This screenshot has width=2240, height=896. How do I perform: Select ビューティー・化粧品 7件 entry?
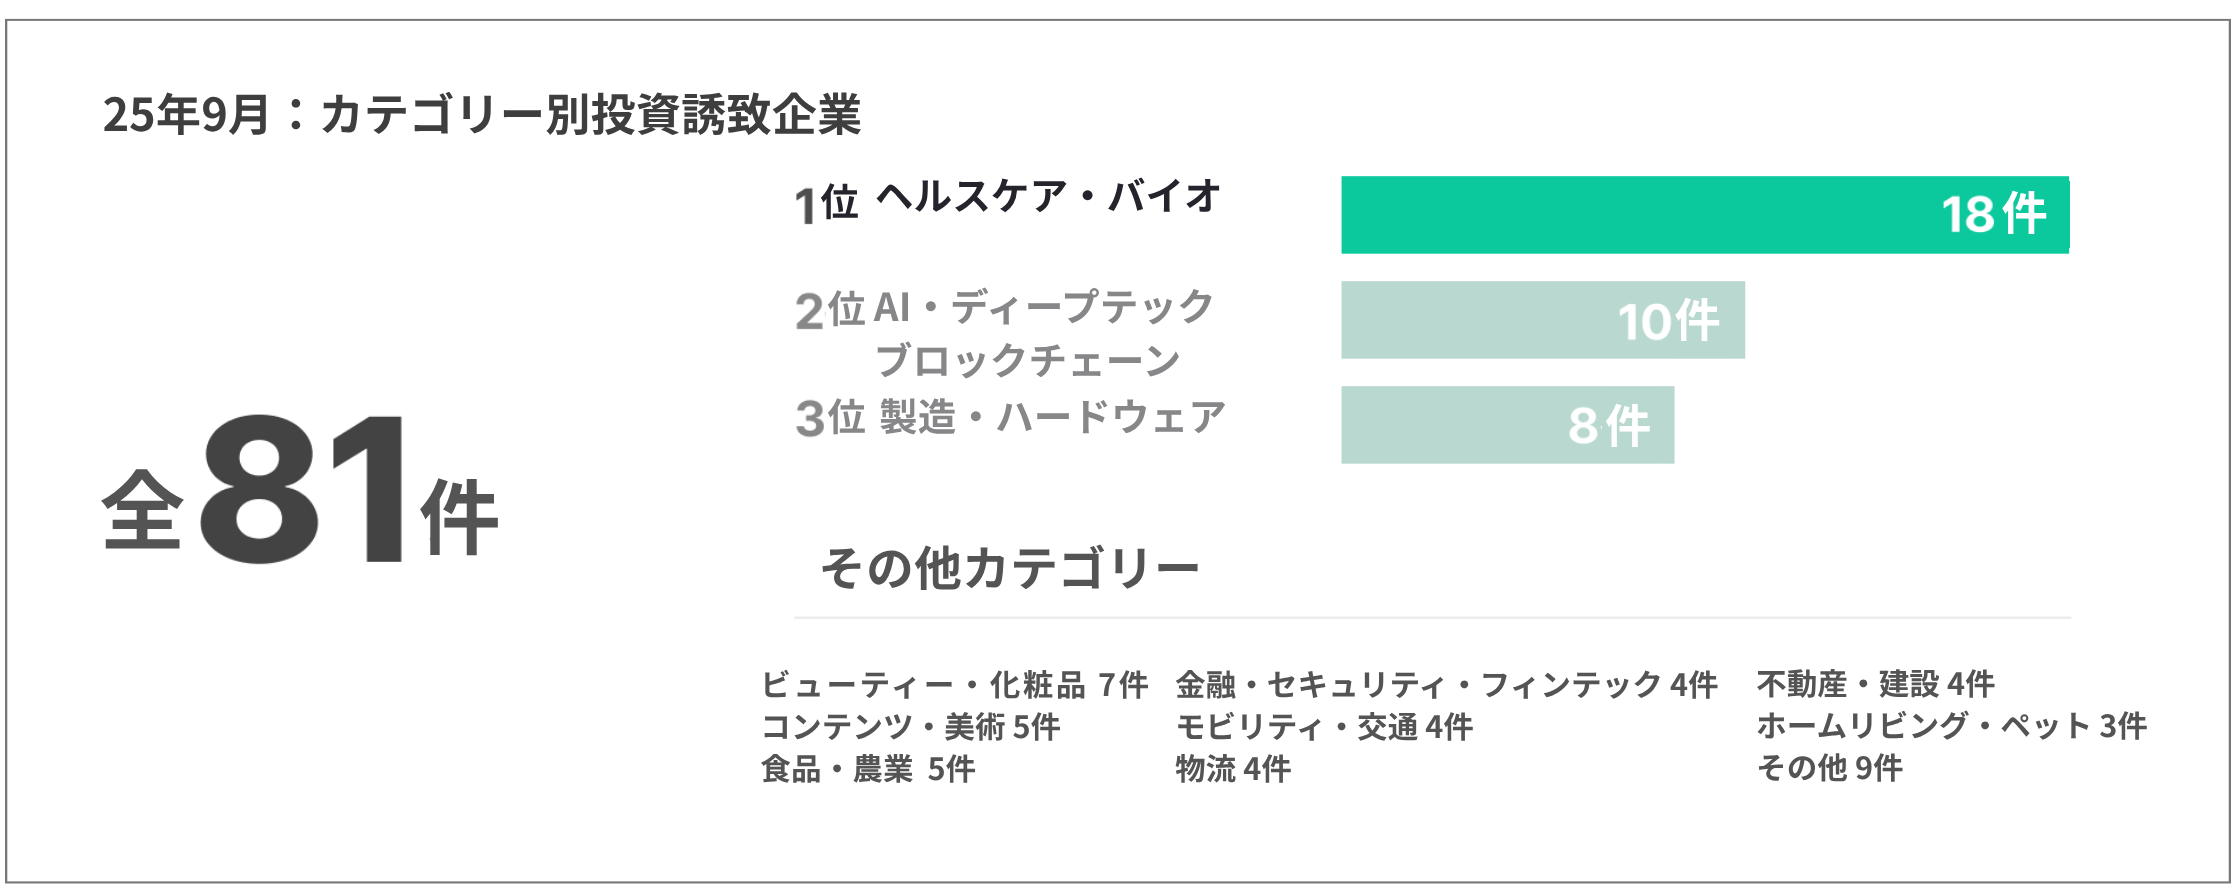954,685
